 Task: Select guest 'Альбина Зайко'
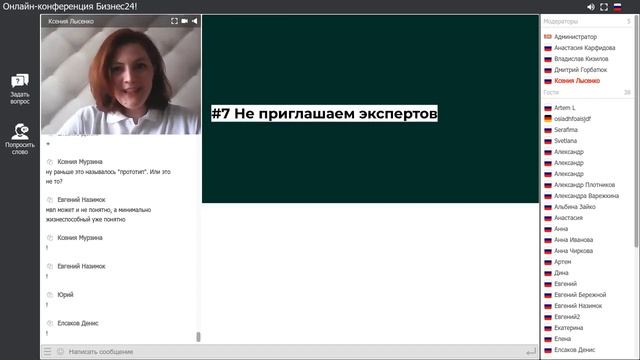575,207
